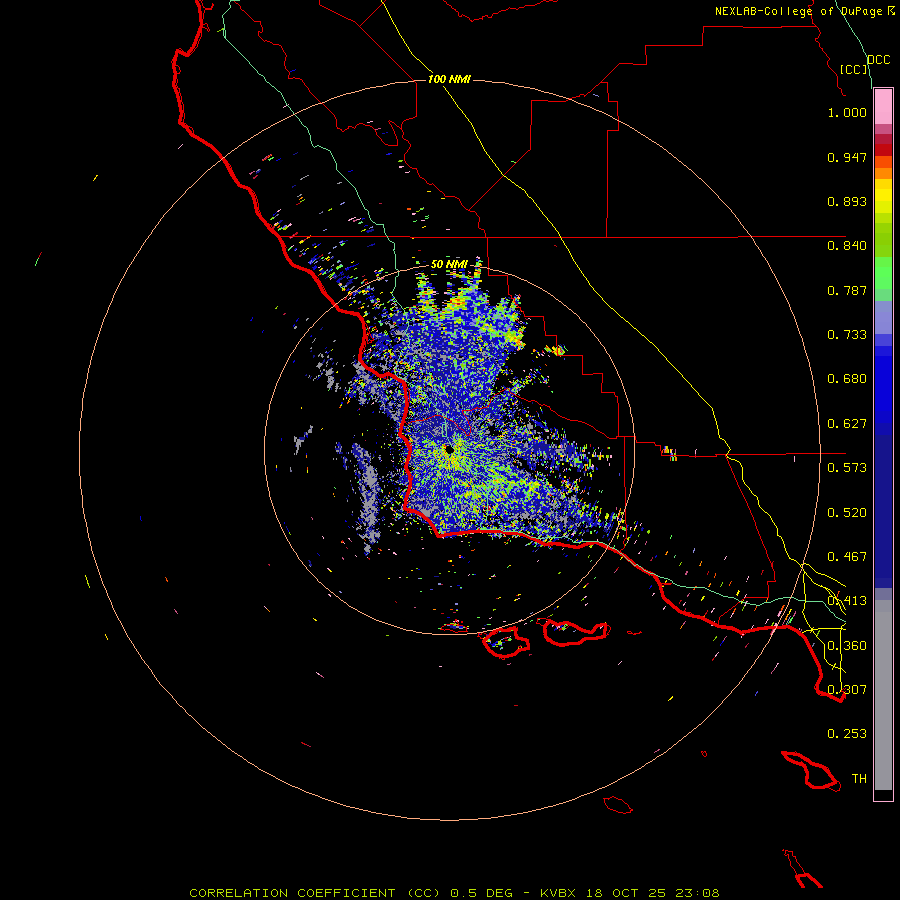
Task: Click the 50 NMI range ring label
Action: 449,264
